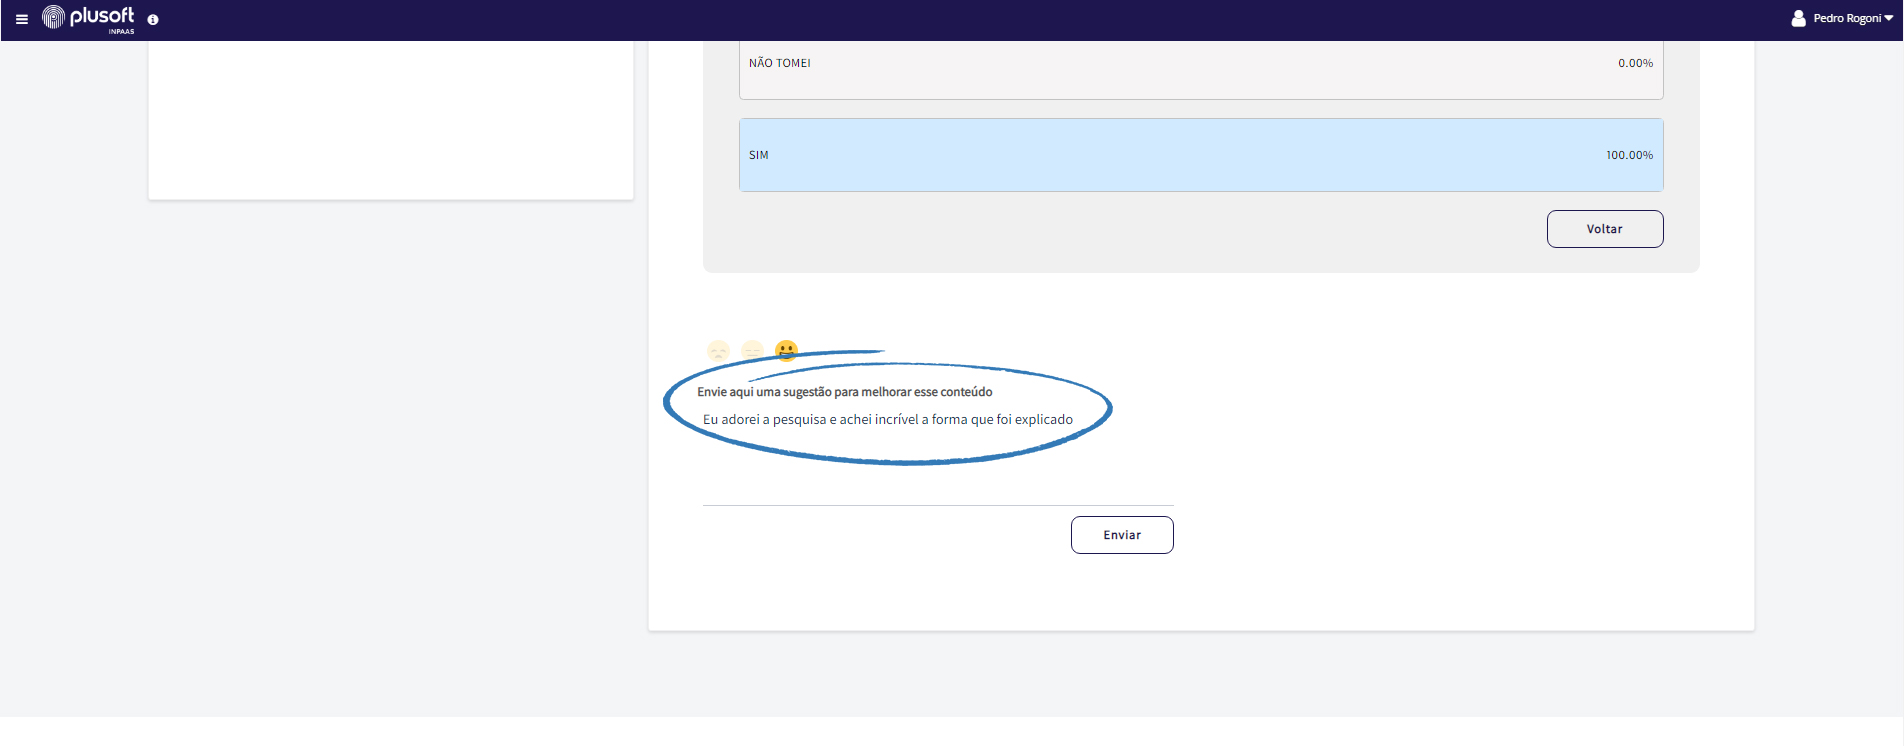Select the happy face rating emoji
The width and height of the screenshot is (1904, 746).
point(787,351)
